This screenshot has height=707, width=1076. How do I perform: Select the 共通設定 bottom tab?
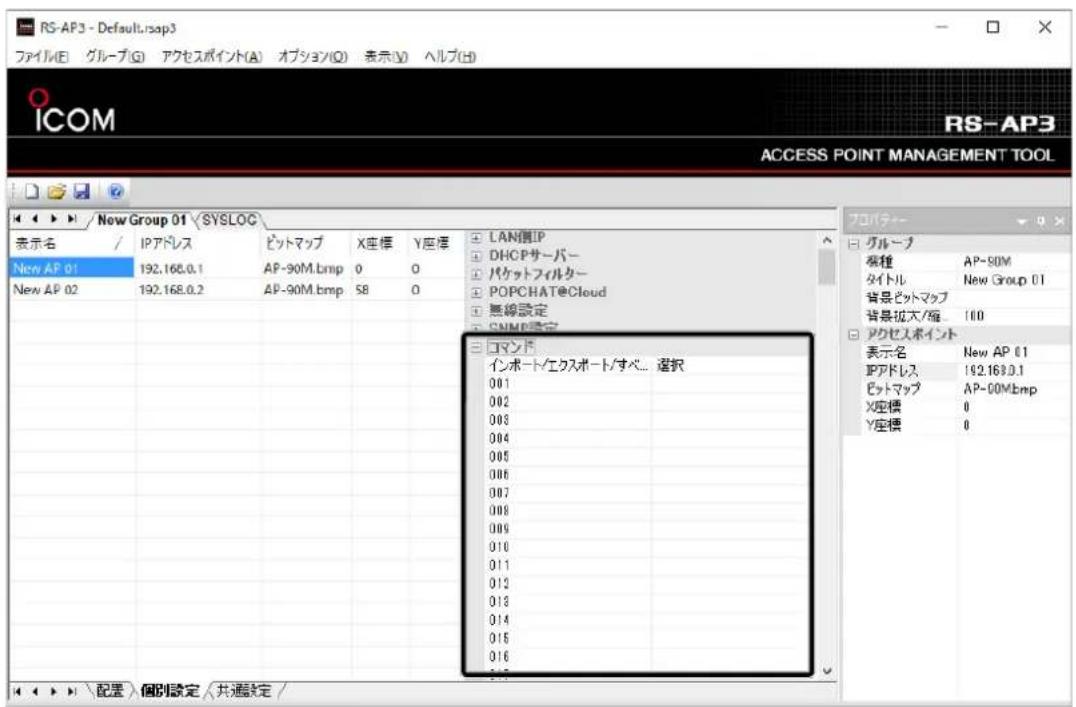[x=244, y=691]
